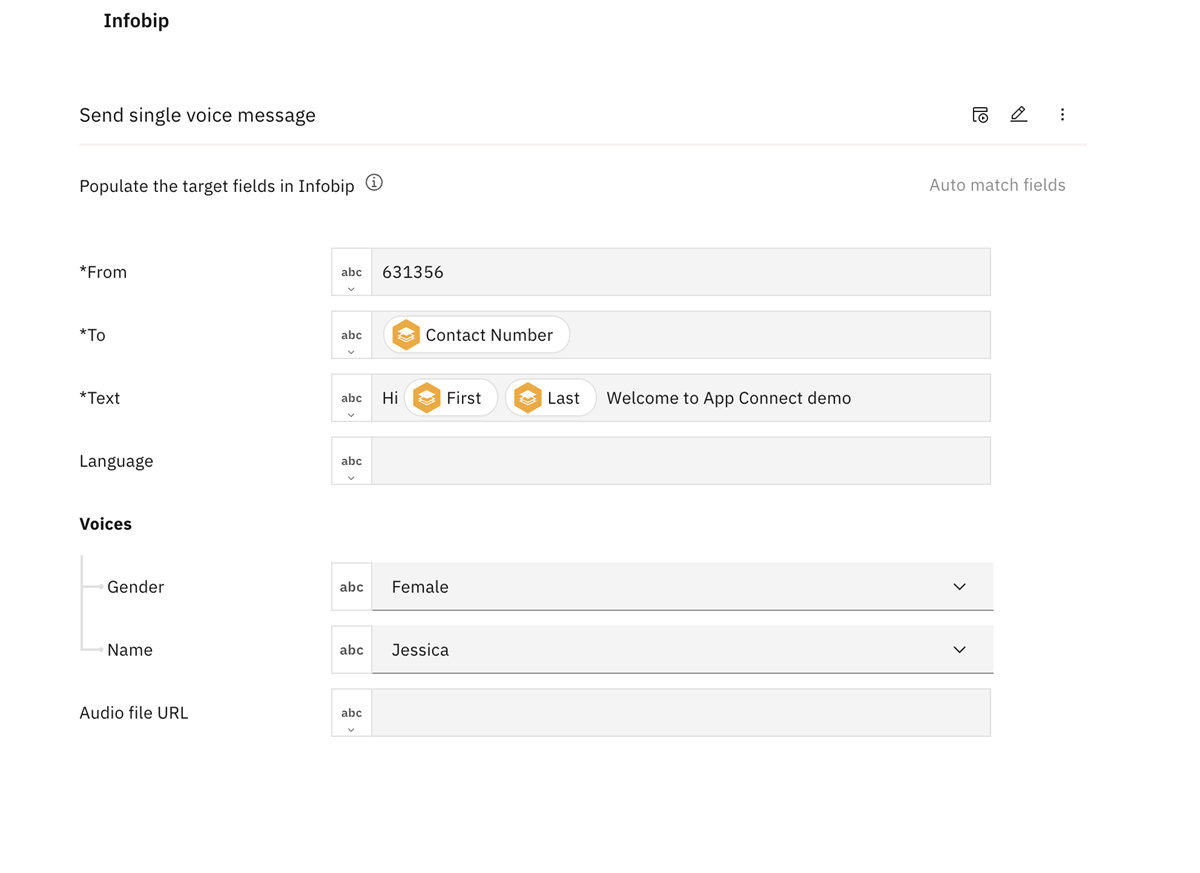Click inside the empty Language input field
This screenshot has width=1200, height=873.
(x=680, y=460)
